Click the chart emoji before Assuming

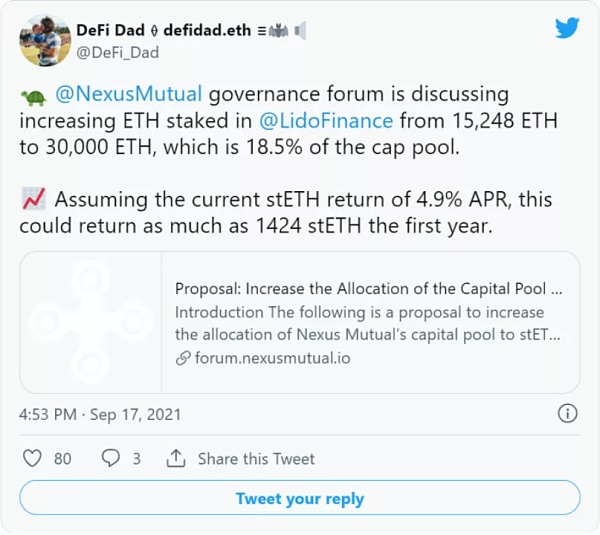click(34, 199)
